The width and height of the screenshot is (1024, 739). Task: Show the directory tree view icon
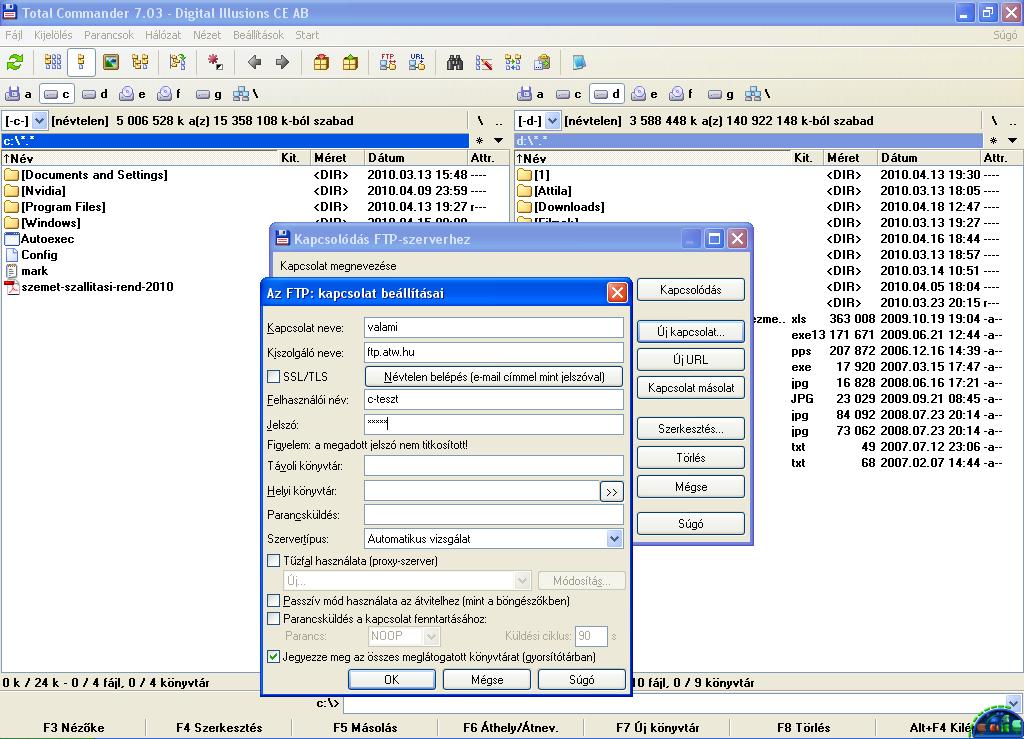pyautogui.click(x=140, y=63)
